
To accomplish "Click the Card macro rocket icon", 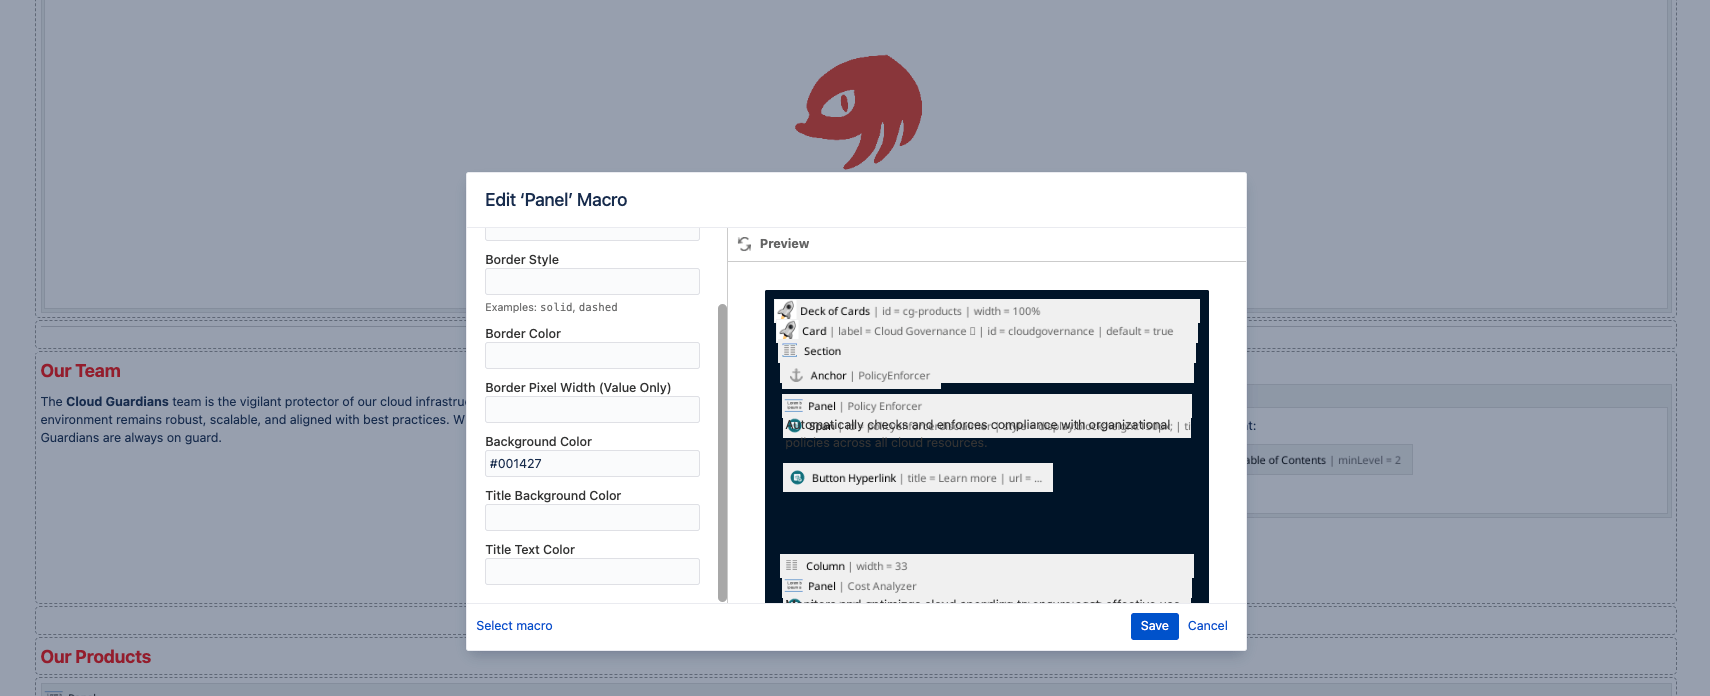I will (x=788, y=331).
